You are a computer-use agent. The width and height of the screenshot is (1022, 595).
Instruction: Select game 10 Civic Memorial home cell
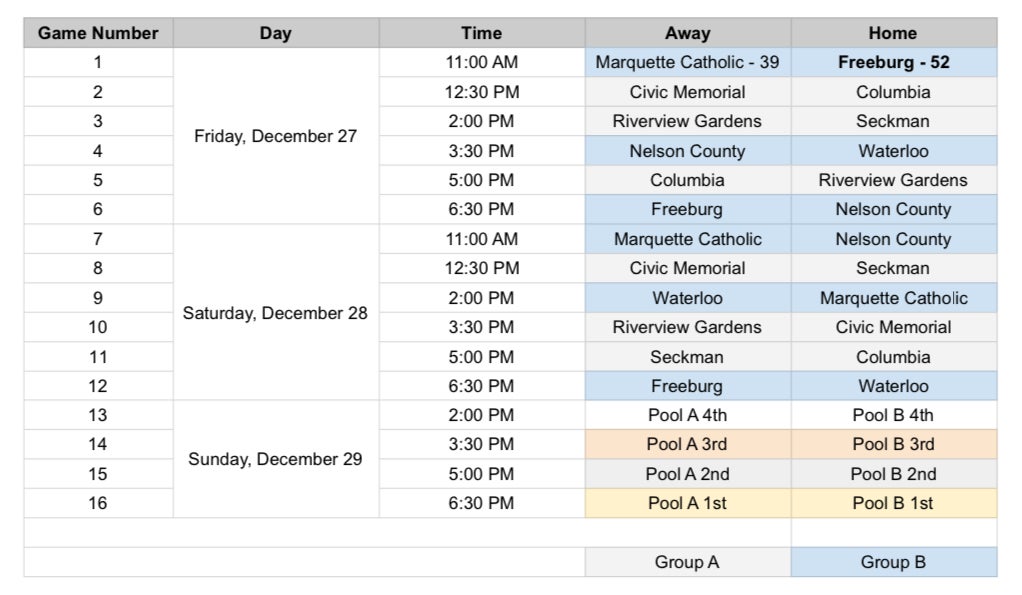pos(894,327)
